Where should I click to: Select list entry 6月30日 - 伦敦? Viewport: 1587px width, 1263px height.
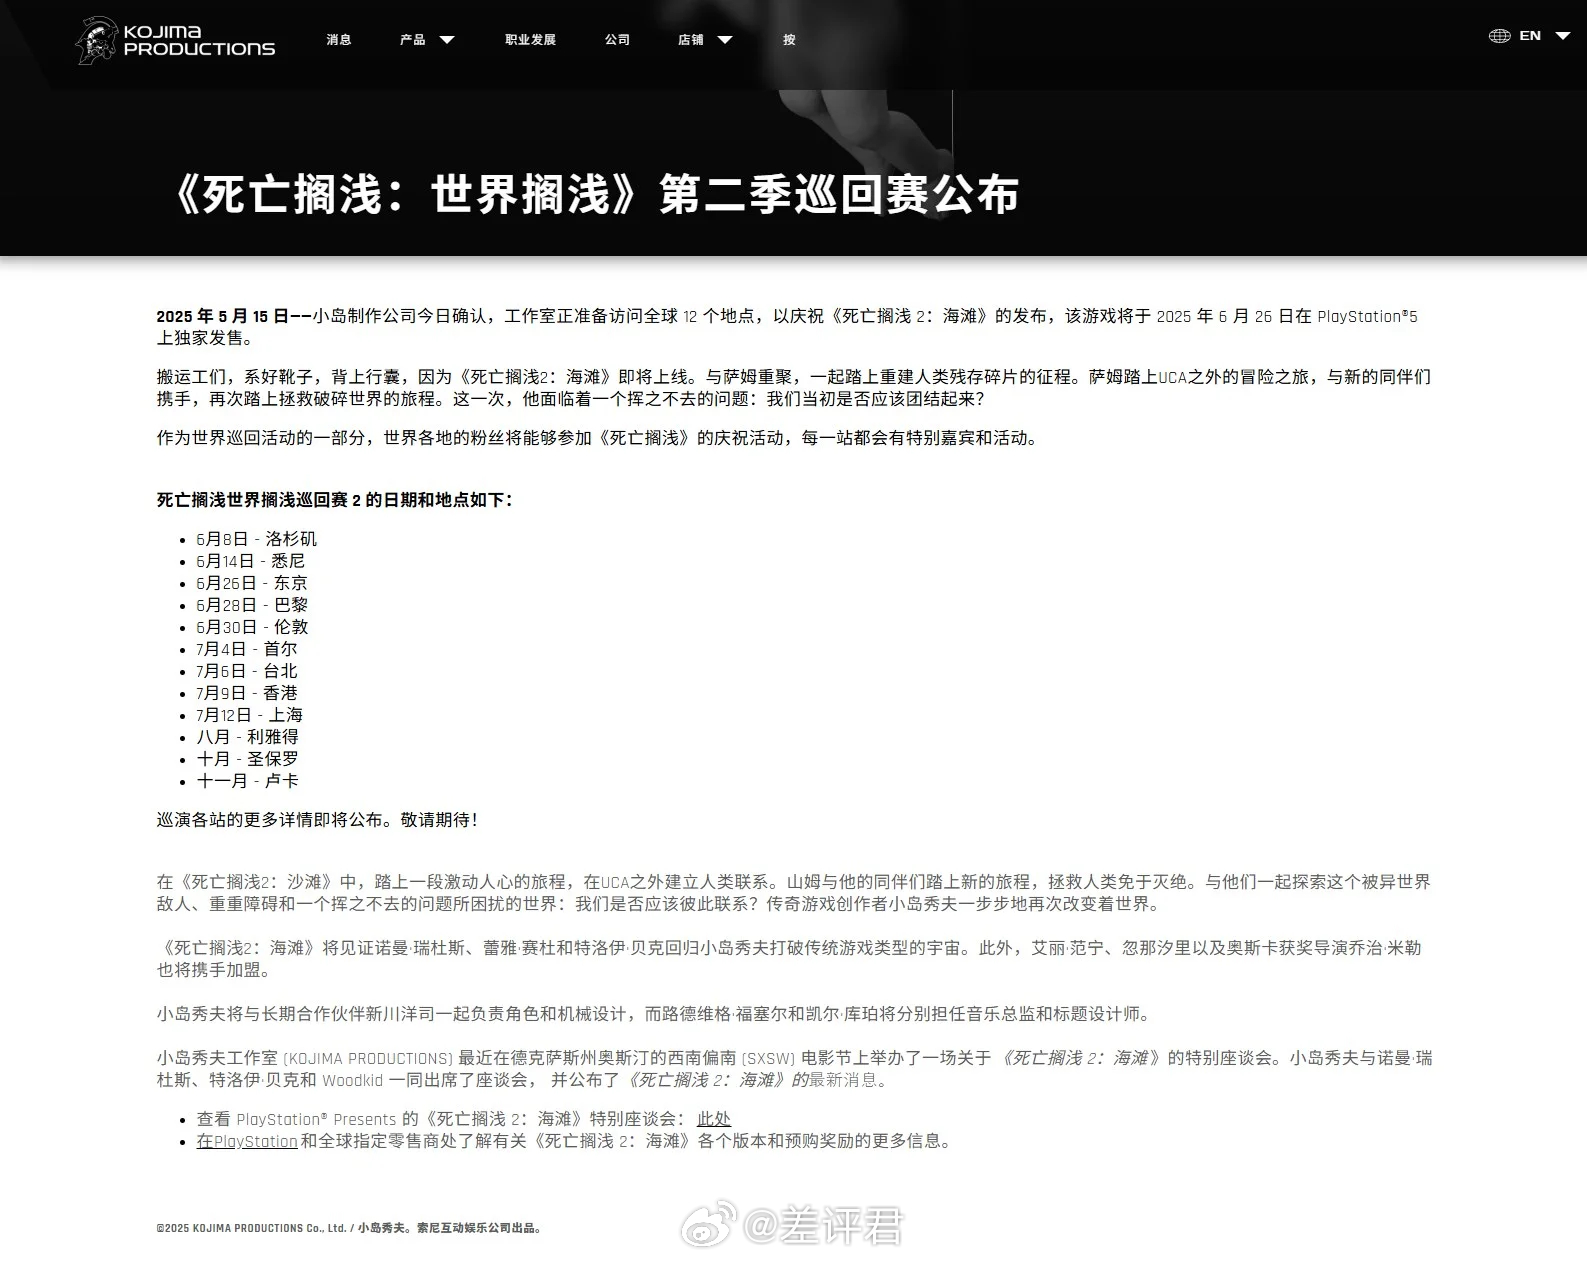click(252, 627)
